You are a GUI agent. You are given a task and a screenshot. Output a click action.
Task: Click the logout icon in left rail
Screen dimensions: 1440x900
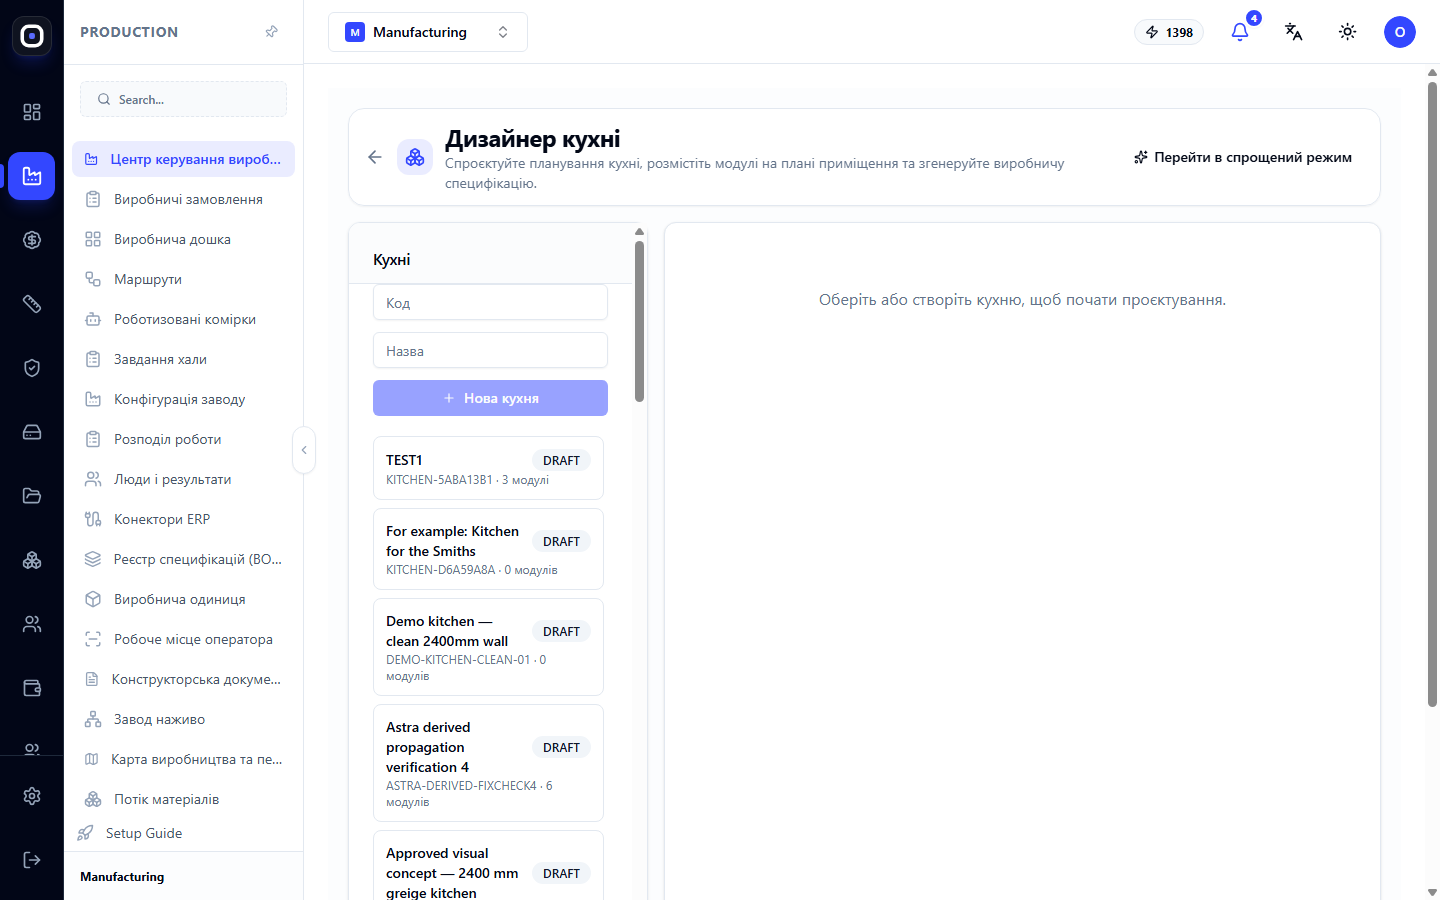[x=32, y=860]
